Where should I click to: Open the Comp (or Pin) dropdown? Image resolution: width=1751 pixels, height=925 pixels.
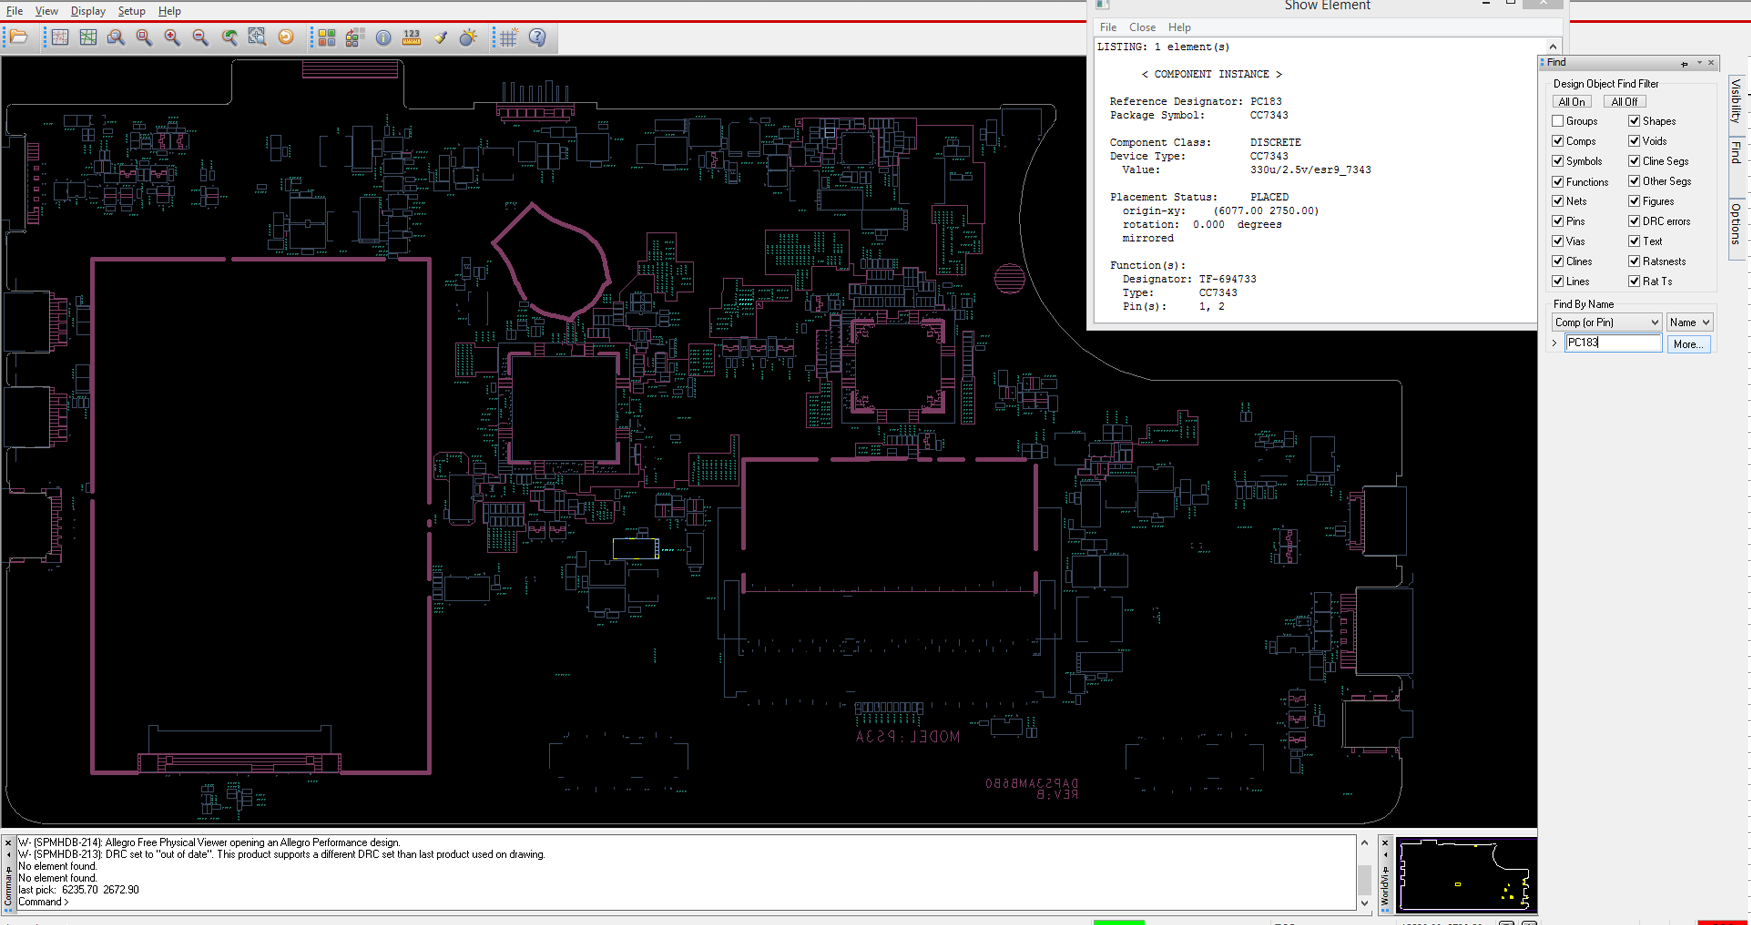(x=1606, y=322)
